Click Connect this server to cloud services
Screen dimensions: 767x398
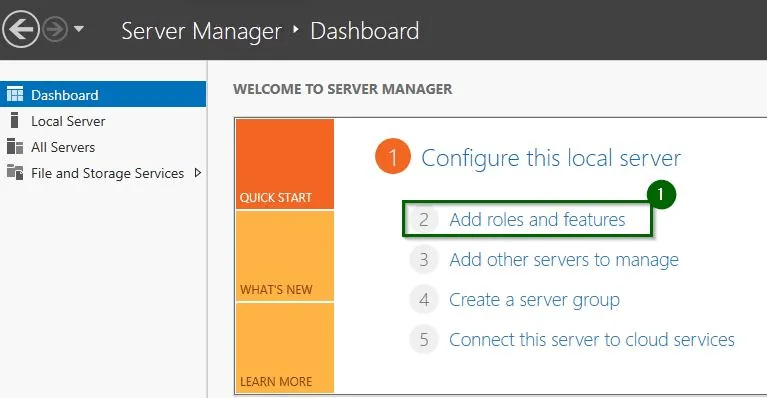(592, 339)
